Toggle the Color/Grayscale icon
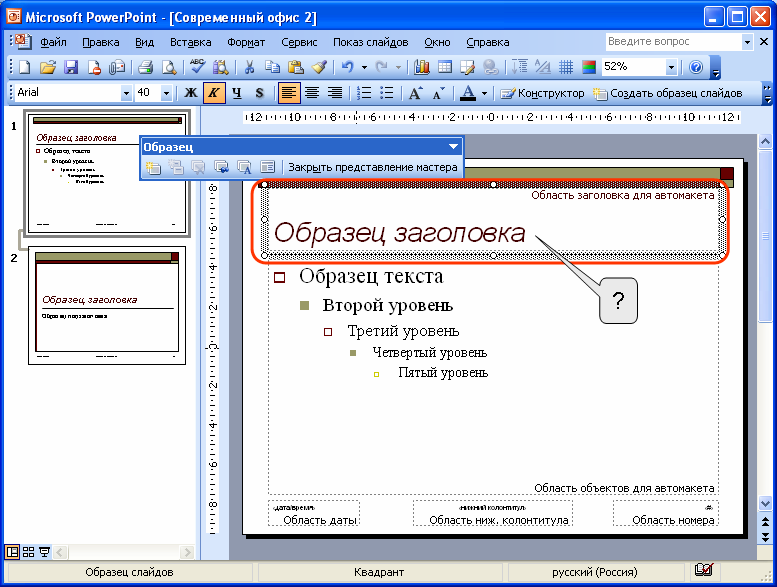This screenshot has height=587, width=777. [589, 67]
